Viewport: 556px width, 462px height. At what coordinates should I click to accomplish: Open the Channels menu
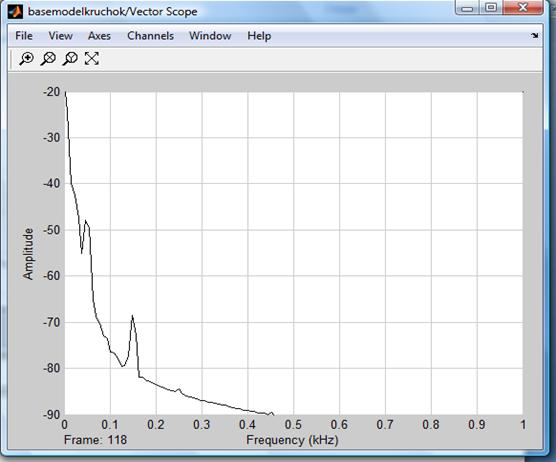(150, 36)
